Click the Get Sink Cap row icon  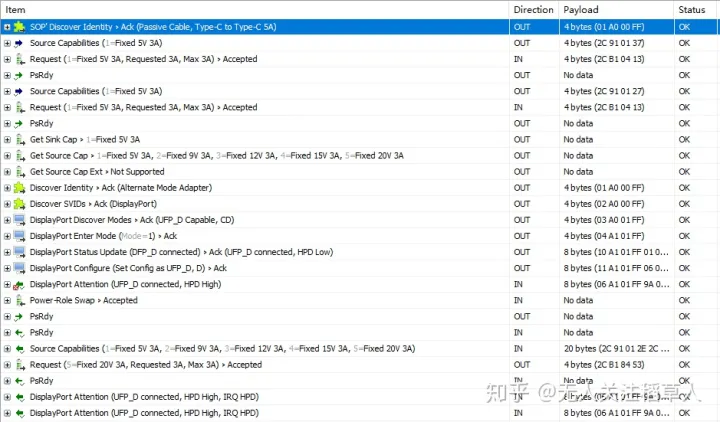pos(20,140)
